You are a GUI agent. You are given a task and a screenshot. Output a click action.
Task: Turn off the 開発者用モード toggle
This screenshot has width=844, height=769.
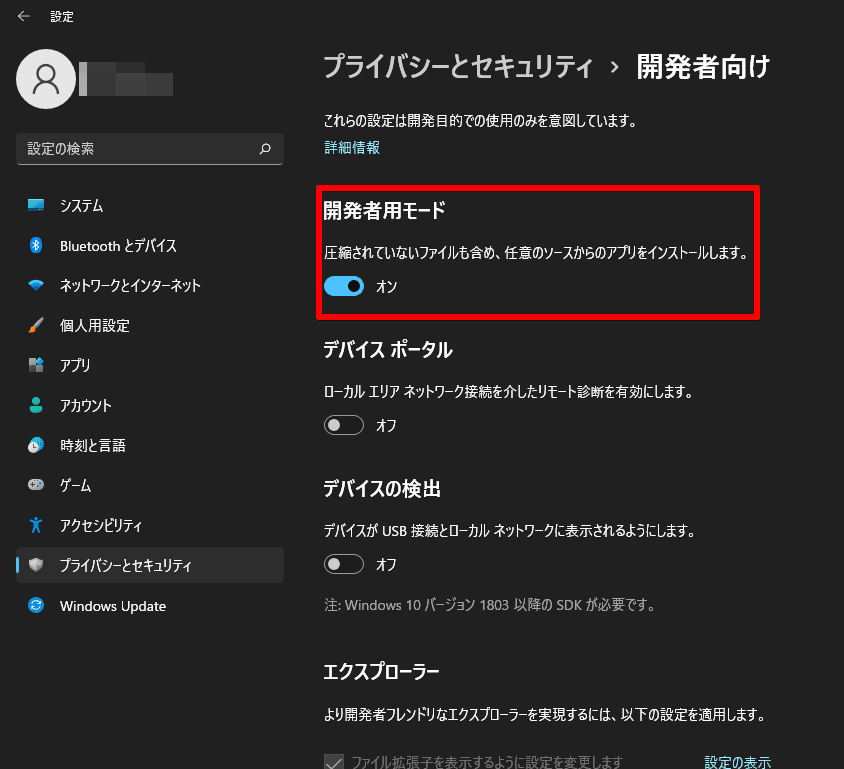click(344, 287)
